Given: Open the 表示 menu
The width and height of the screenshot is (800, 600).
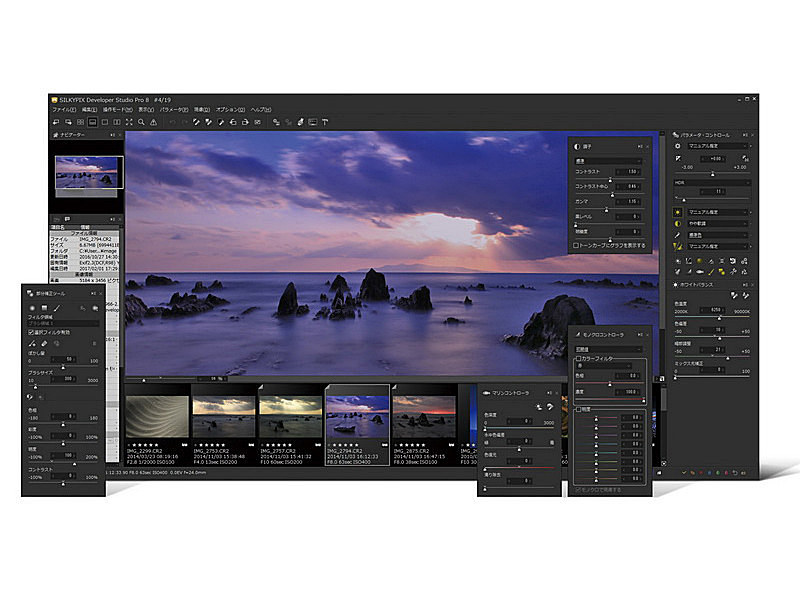Looking at the screenshot, I should coord(146,110).
